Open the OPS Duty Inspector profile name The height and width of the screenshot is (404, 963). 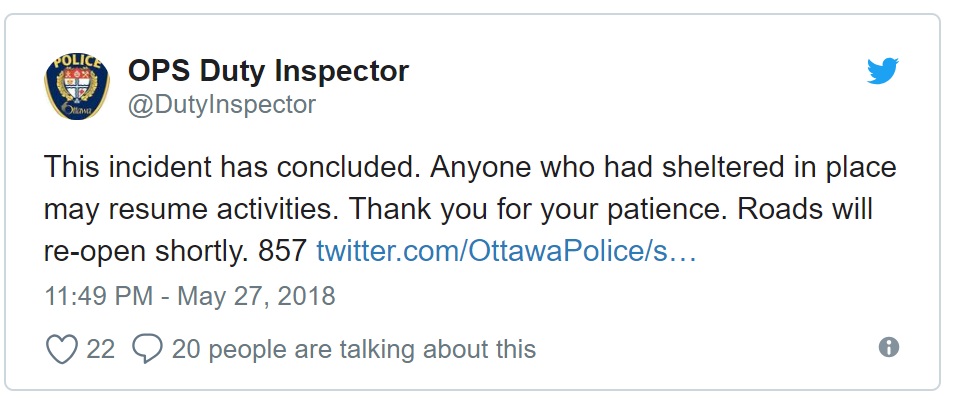coord(268,71)
